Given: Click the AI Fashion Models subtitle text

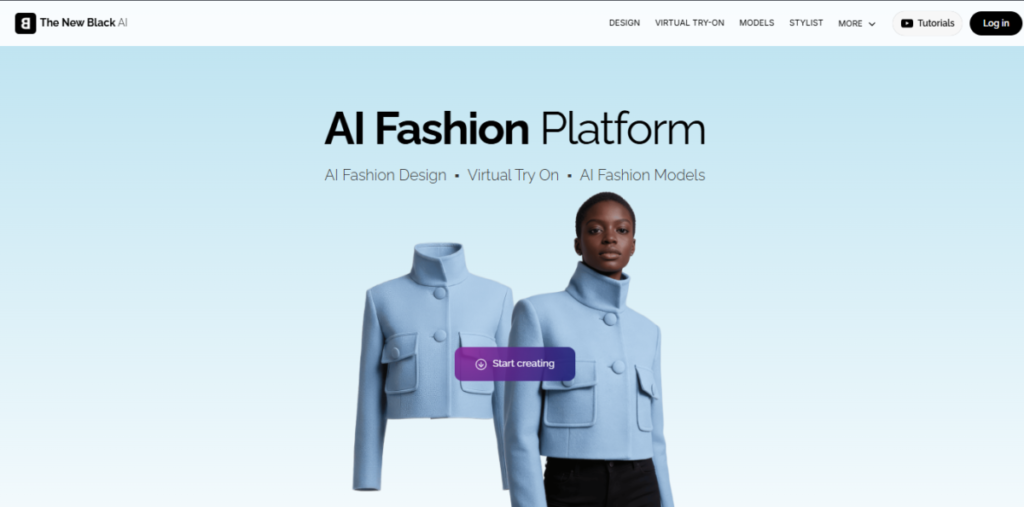Looking at the screenshot, I should [x=643, y=175].
